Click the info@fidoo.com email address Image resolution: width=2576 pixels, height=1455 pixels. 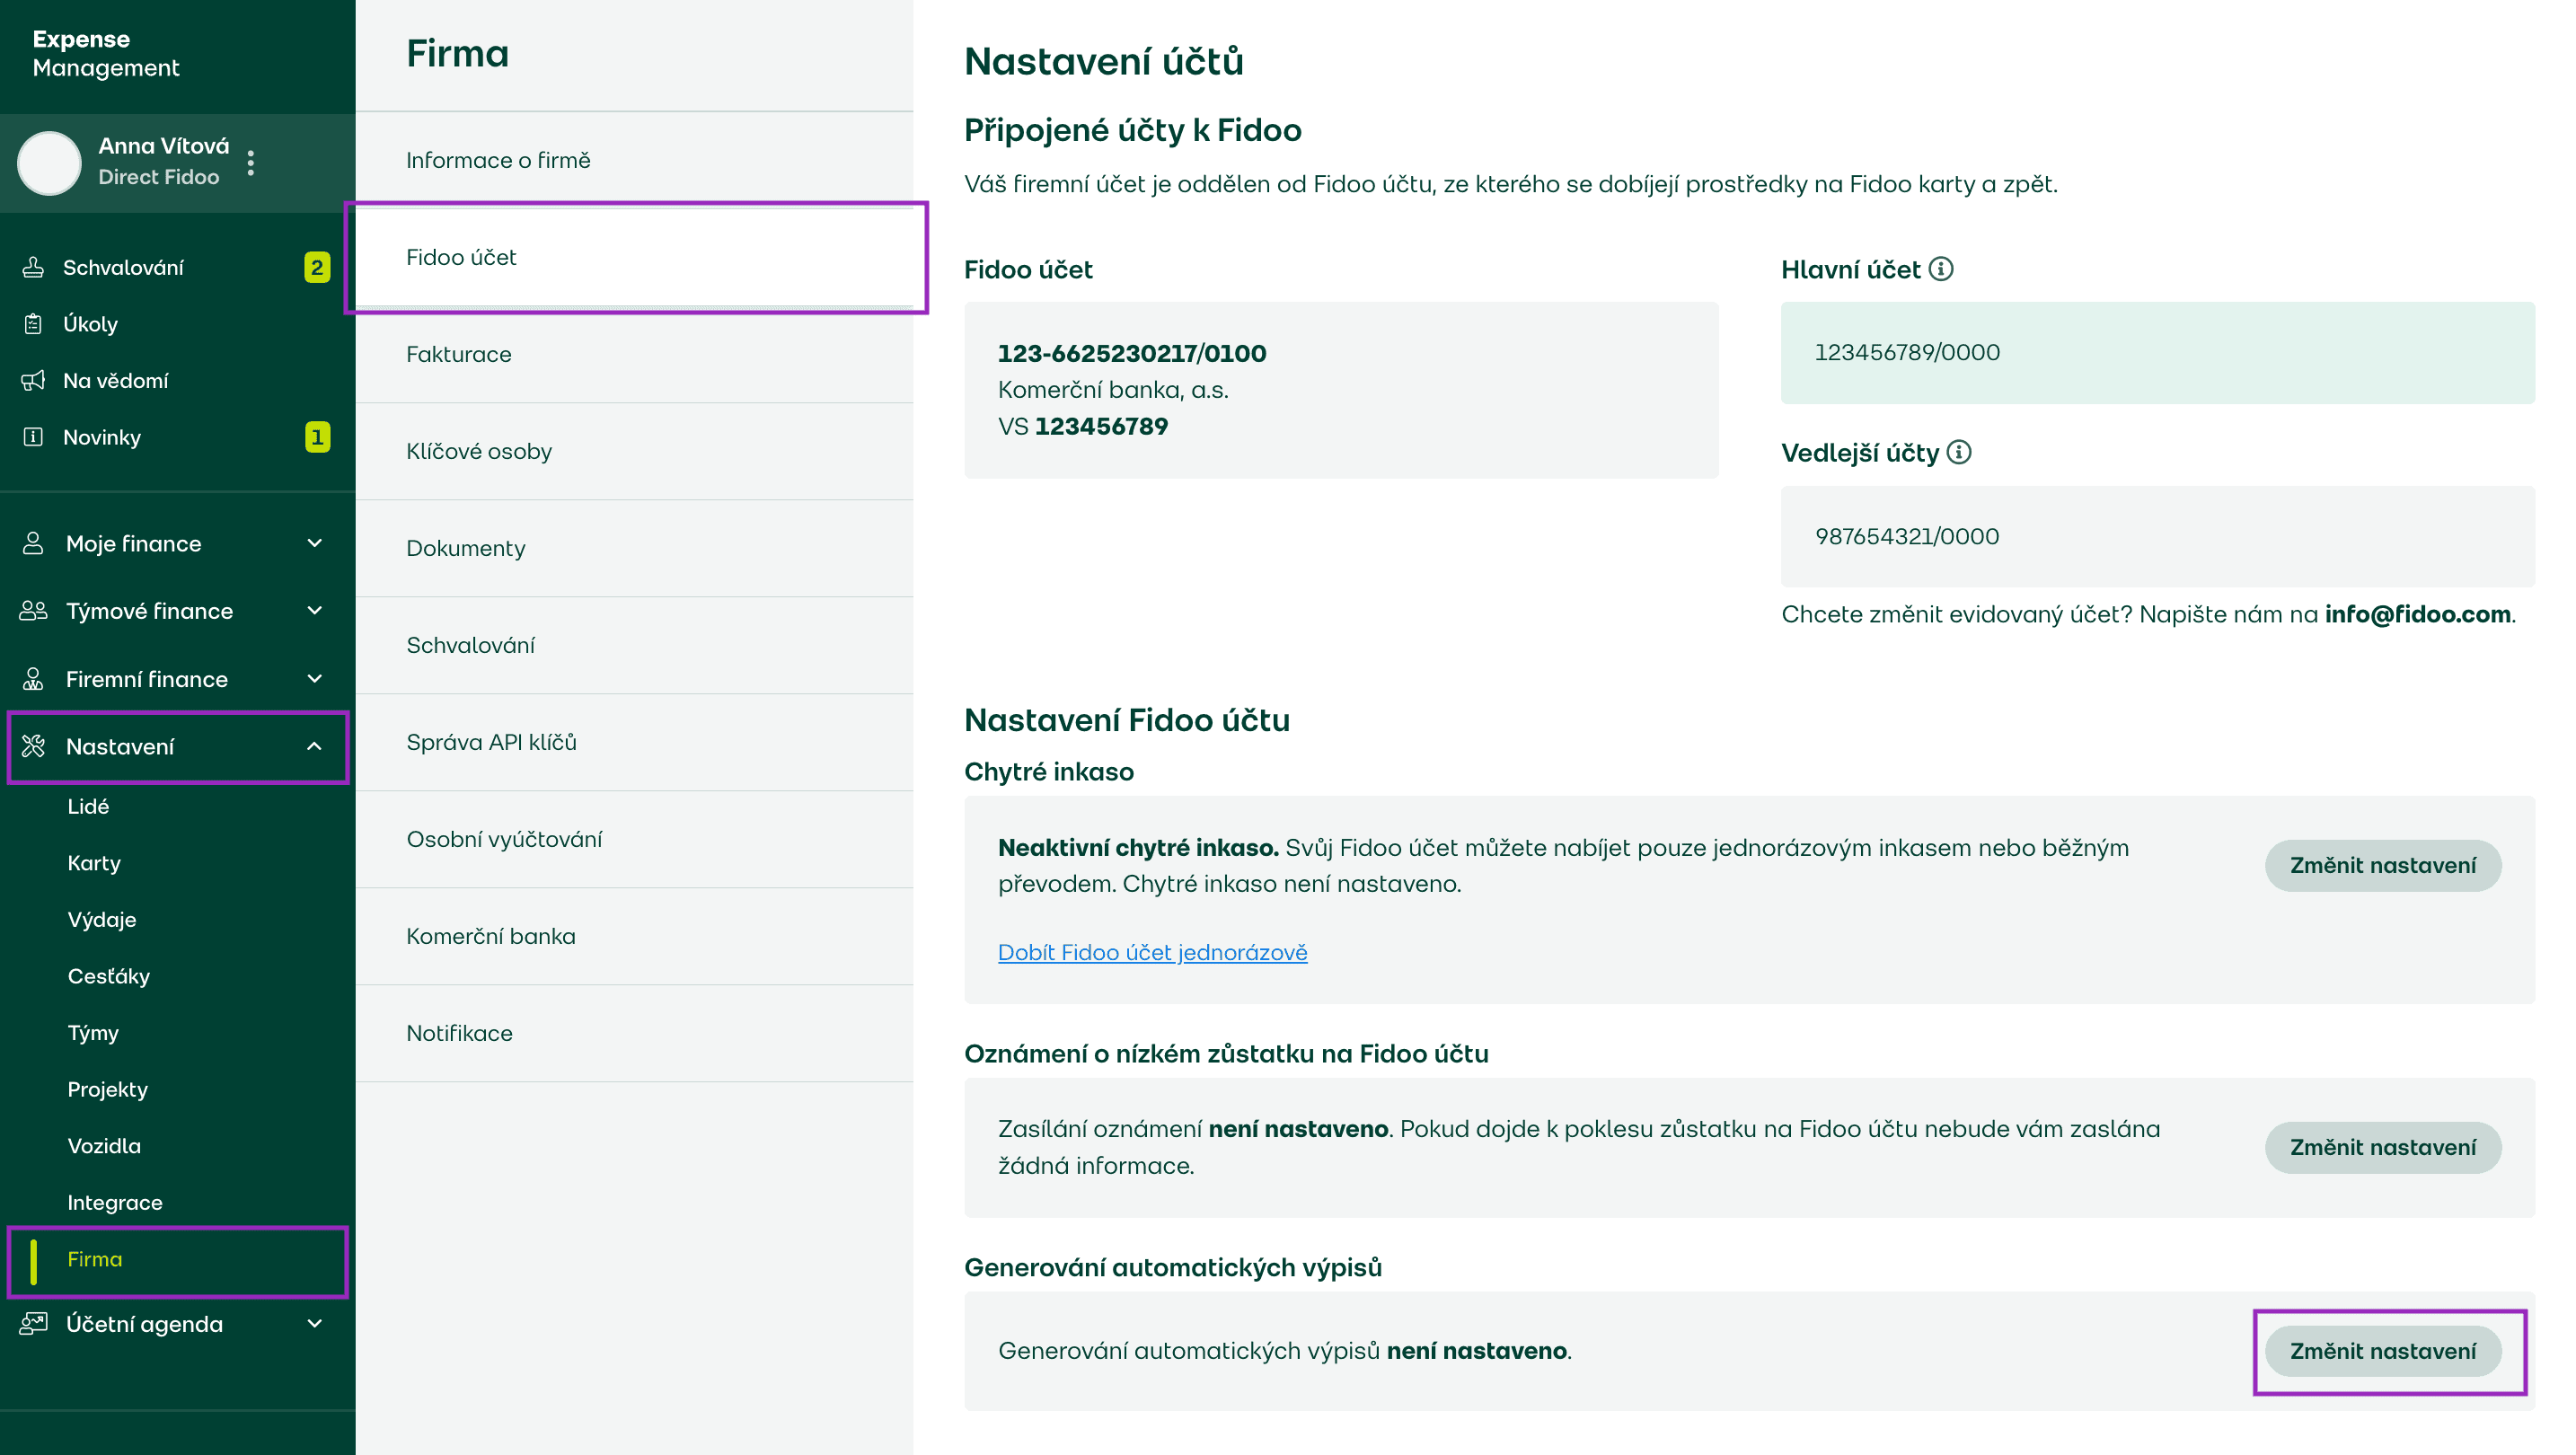(x=2417, y=614)
